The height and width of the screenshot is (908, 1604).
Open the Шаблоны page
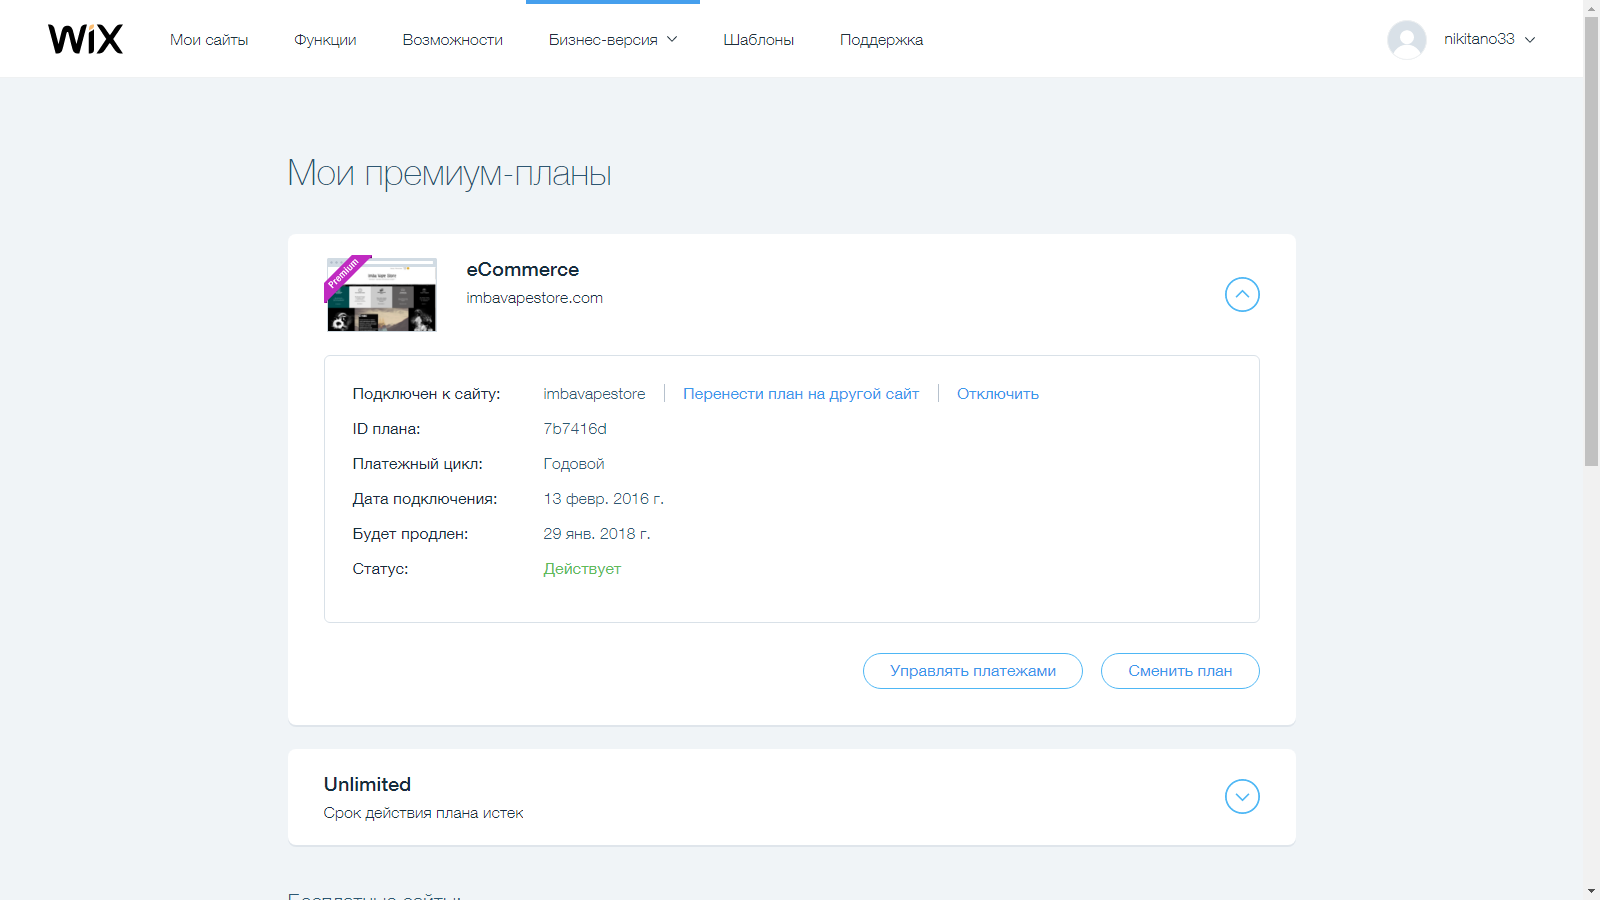(x=758, y=40)
